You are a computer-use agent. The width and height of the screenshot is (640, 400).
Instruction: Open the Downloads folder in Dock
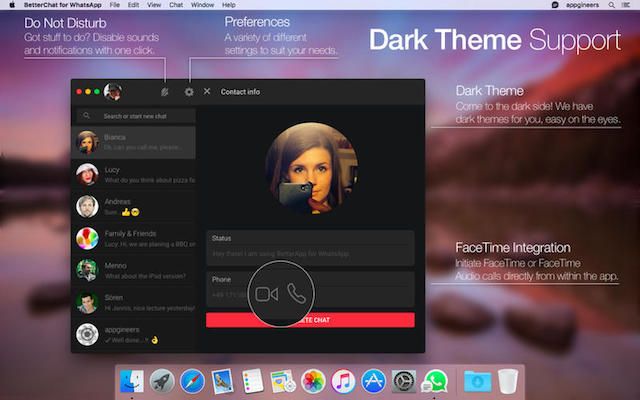tap(477, 381)
